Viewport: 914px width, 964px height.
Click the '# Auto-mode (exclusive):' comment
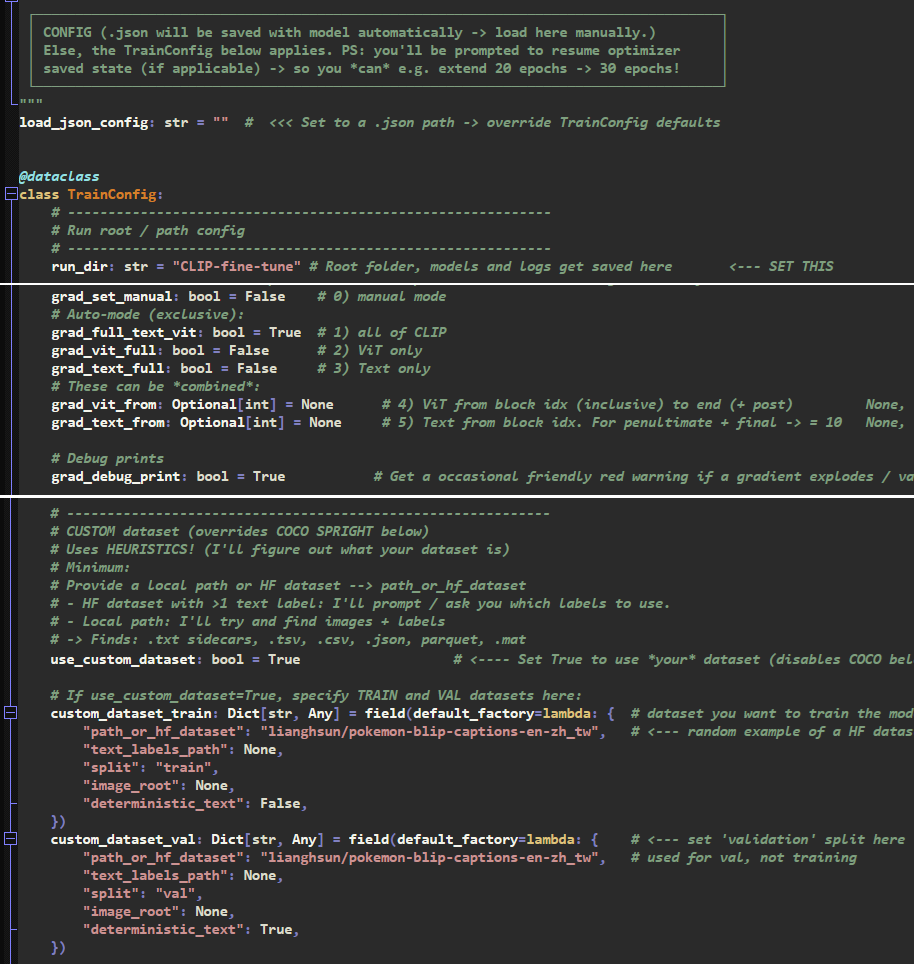[x=148, y=314]
